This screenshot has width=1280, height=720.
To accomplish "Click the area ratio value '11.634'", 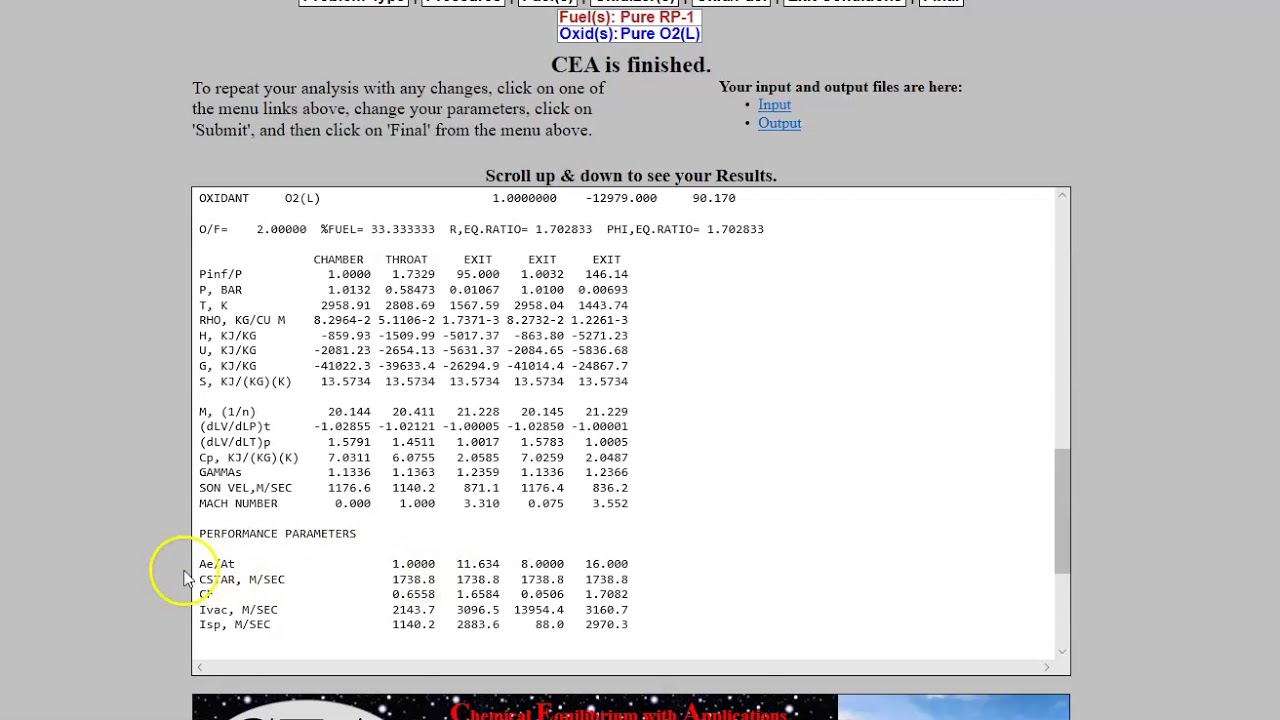I will [478, 564].
